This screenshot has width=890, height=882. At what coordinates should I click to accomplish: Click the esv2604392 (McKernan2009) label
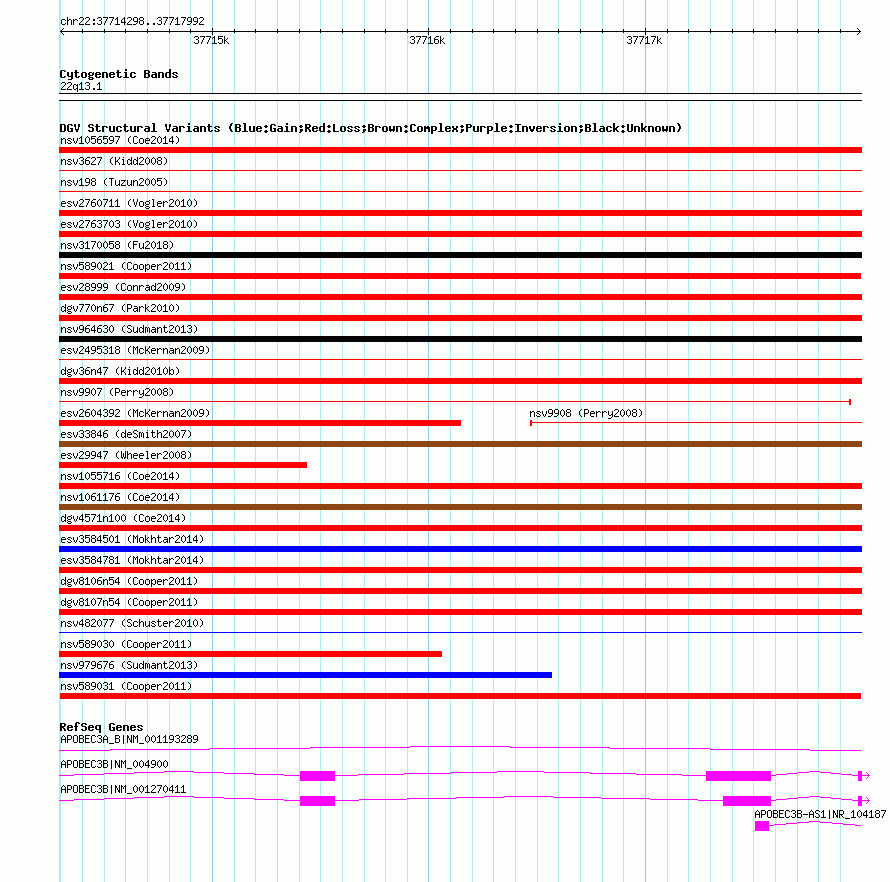pyautogui.click(x=135, y=413)
